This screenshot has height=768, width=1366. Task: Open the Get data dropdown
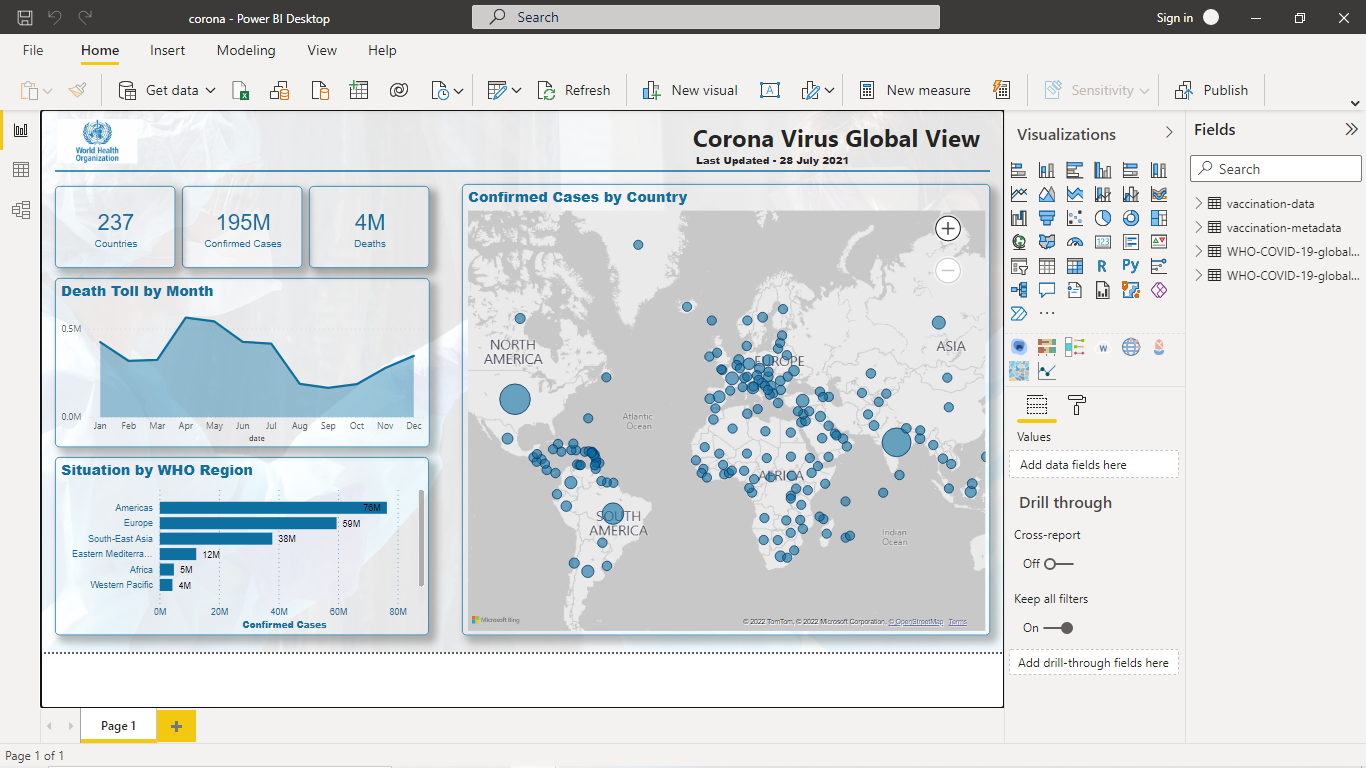pos(210,90)
